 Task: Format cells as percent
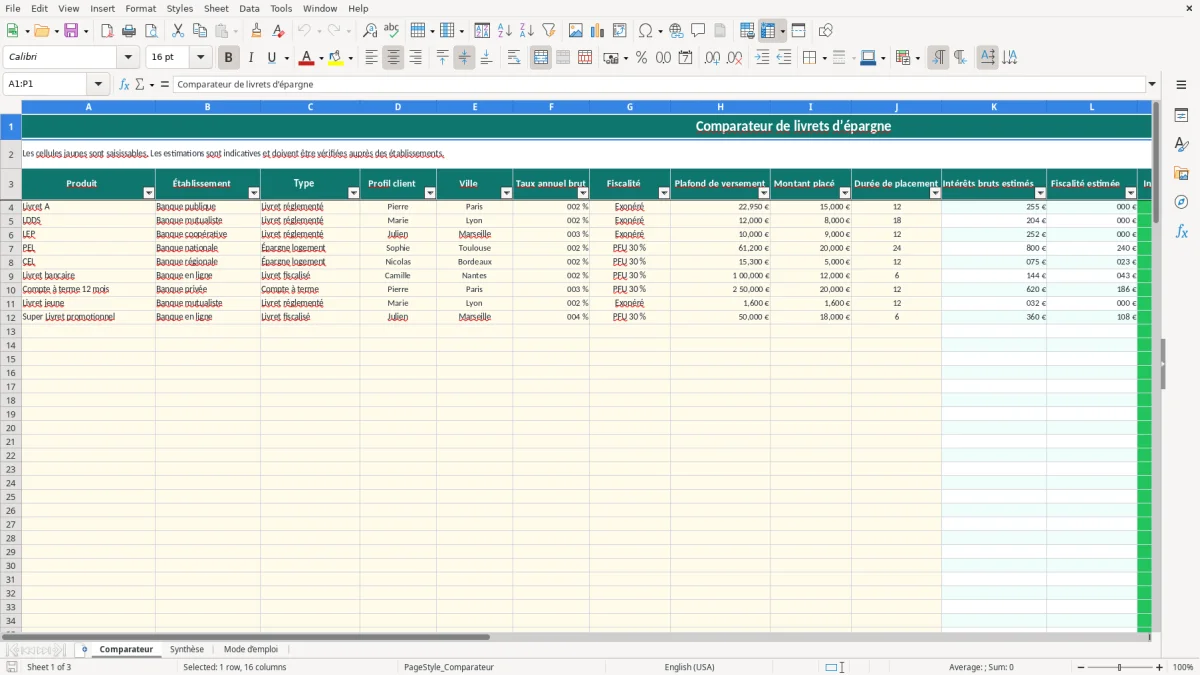(x=642, y=58)
